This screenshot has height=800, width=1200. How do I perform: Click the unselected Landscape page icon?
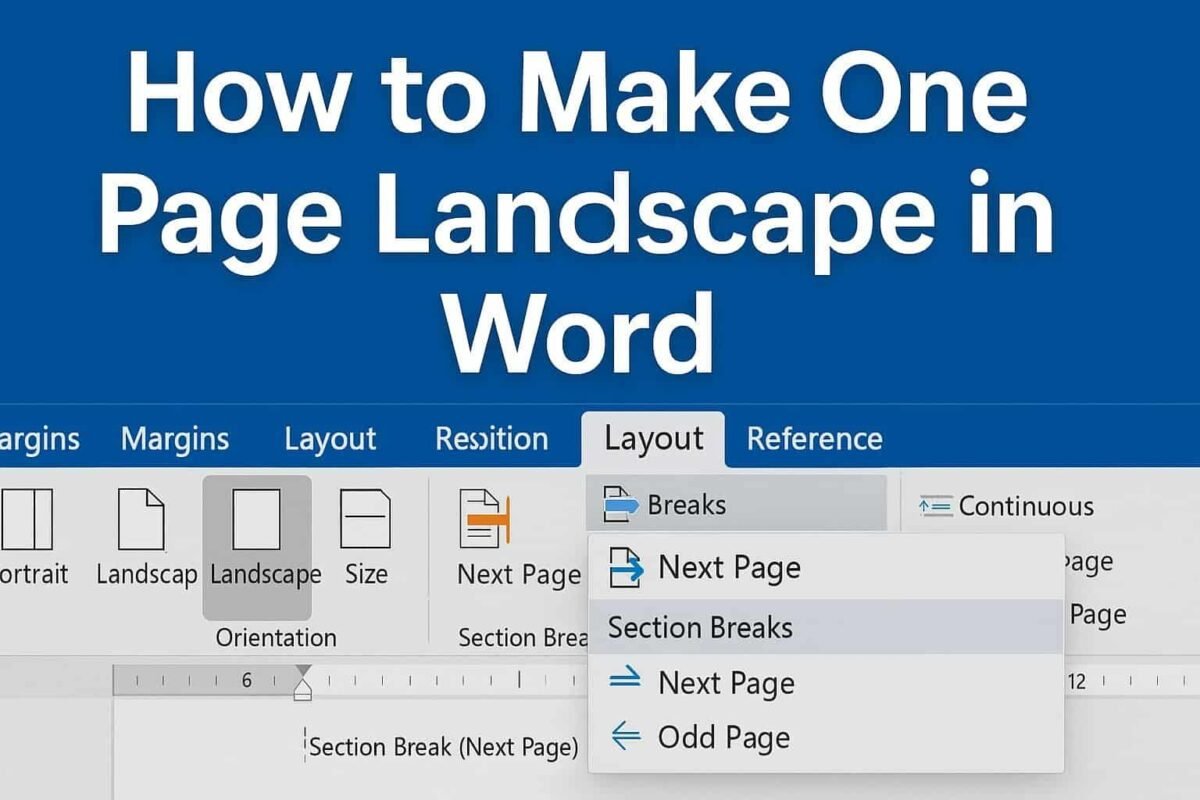point(141,519)
